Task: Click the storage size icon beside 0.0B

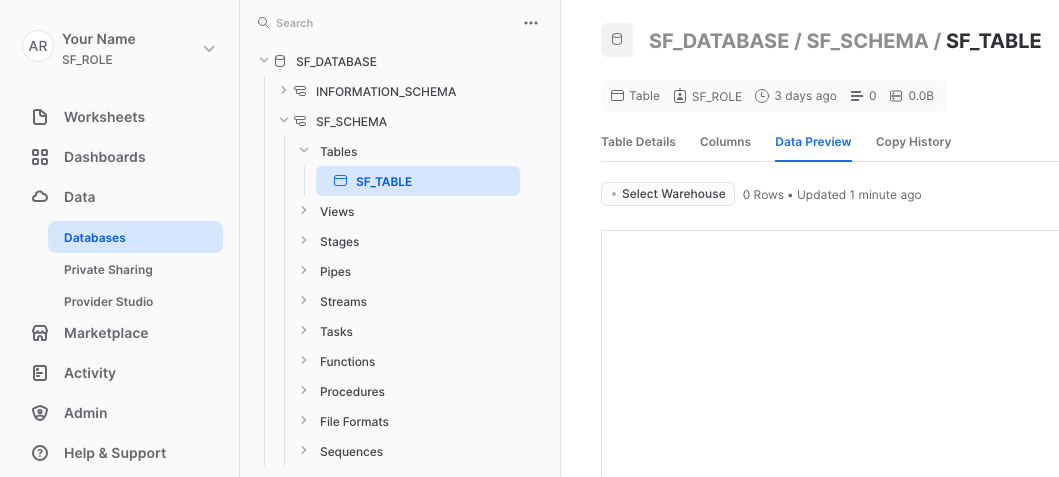Action: [896, 96]
